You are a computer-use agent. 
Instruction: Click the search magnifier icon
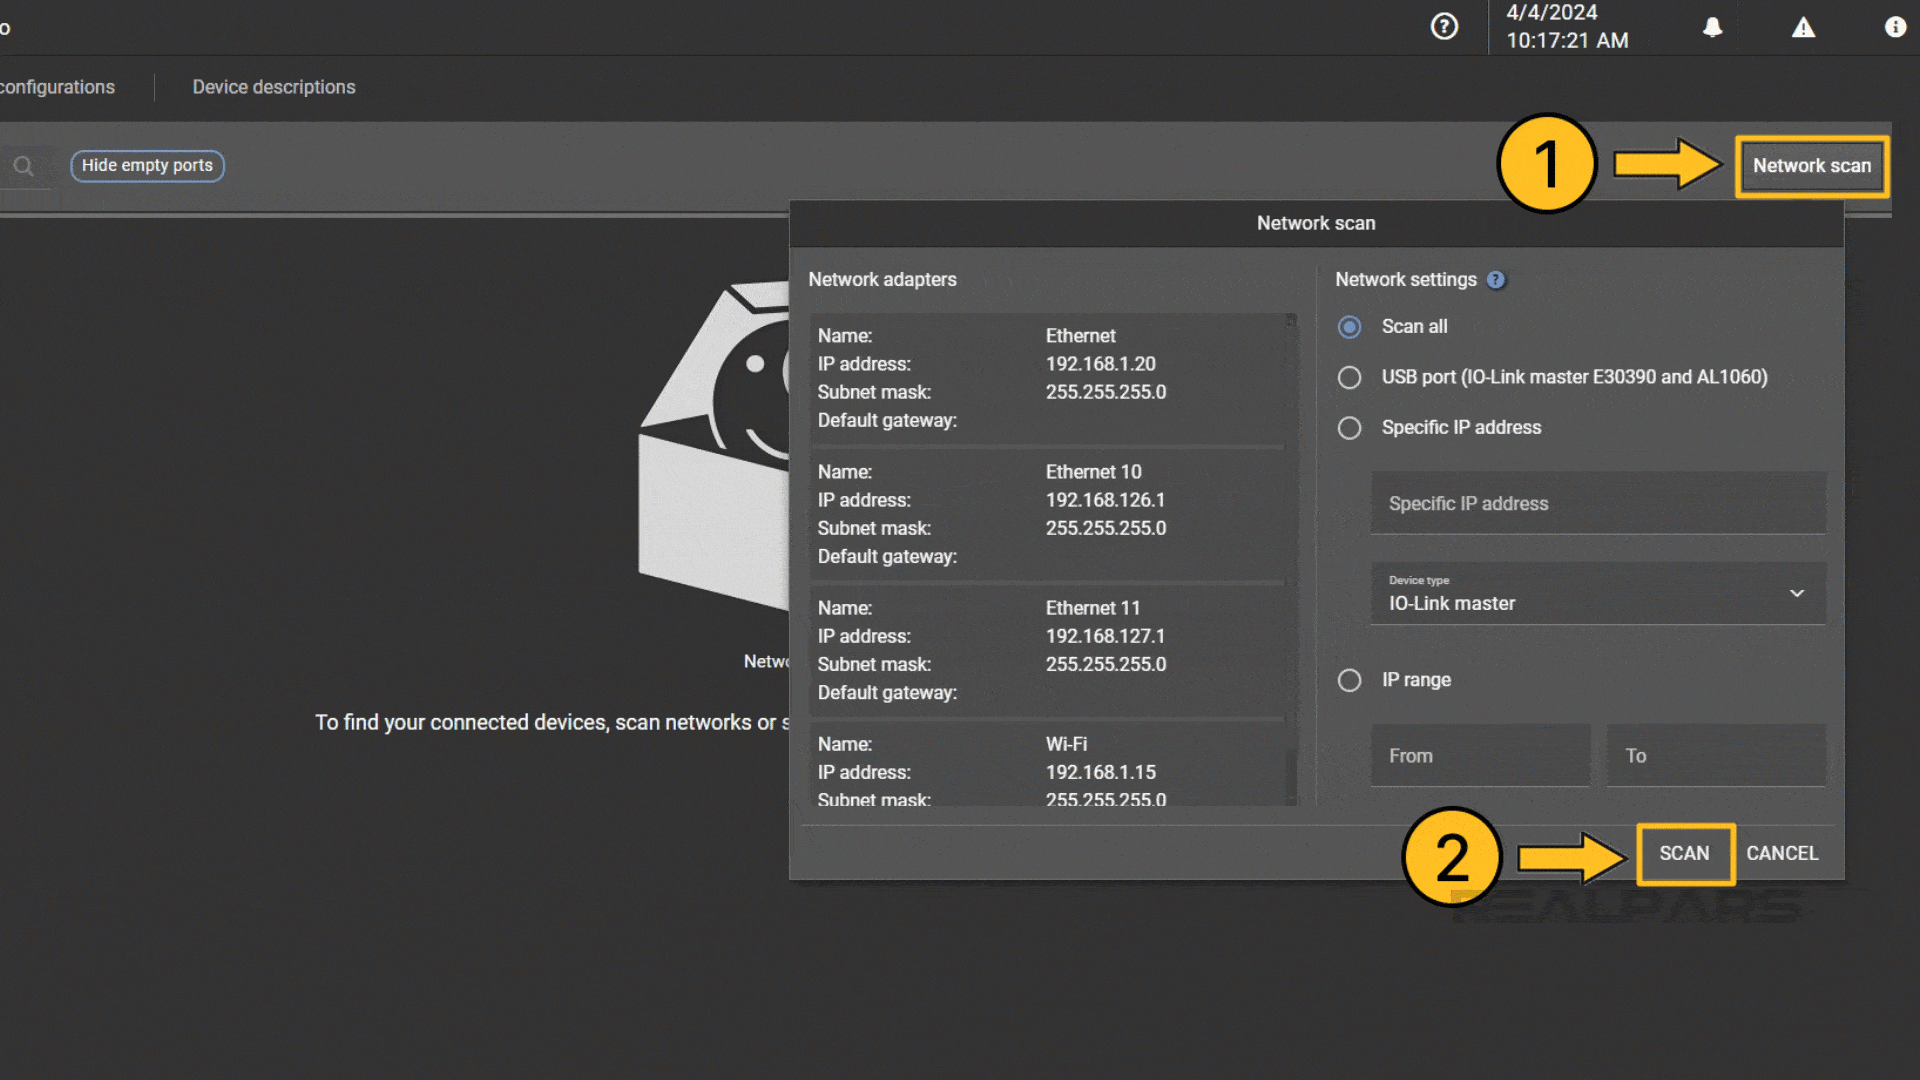coord(23,166)
